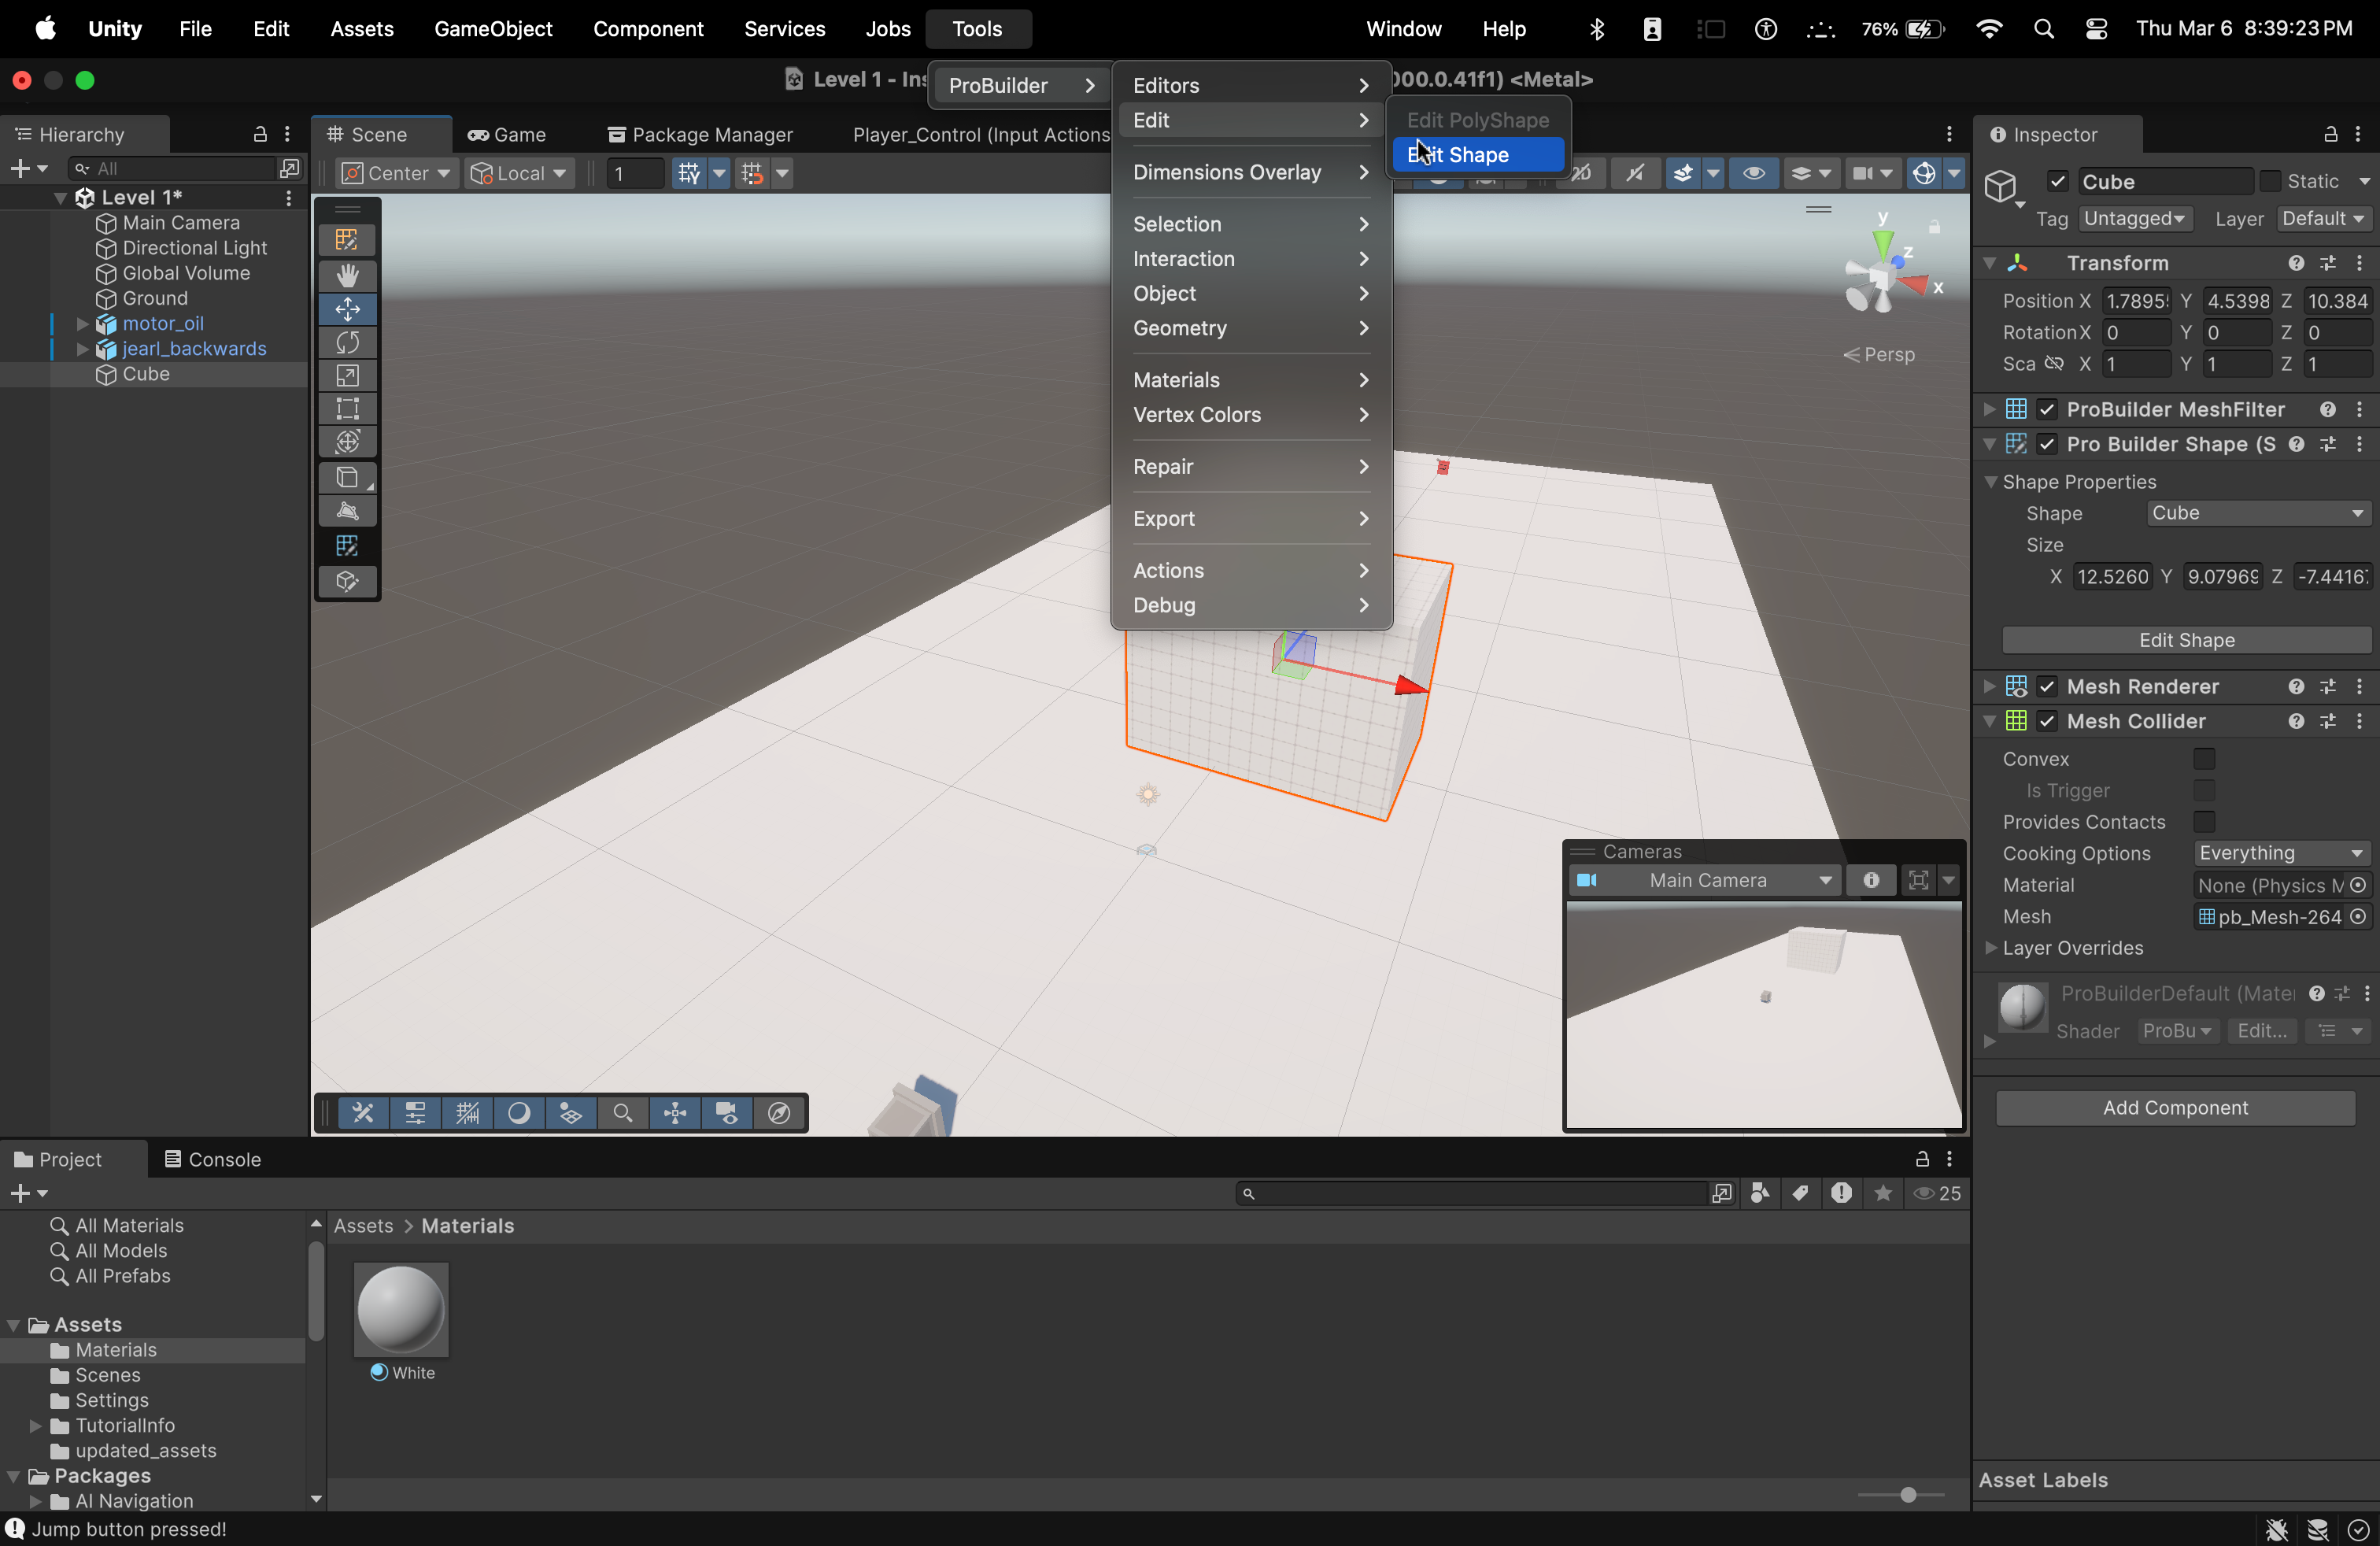Viewport: 2380px width, 1546px height.
Task: Select the Hand view tool
Action: coord(347,275)
